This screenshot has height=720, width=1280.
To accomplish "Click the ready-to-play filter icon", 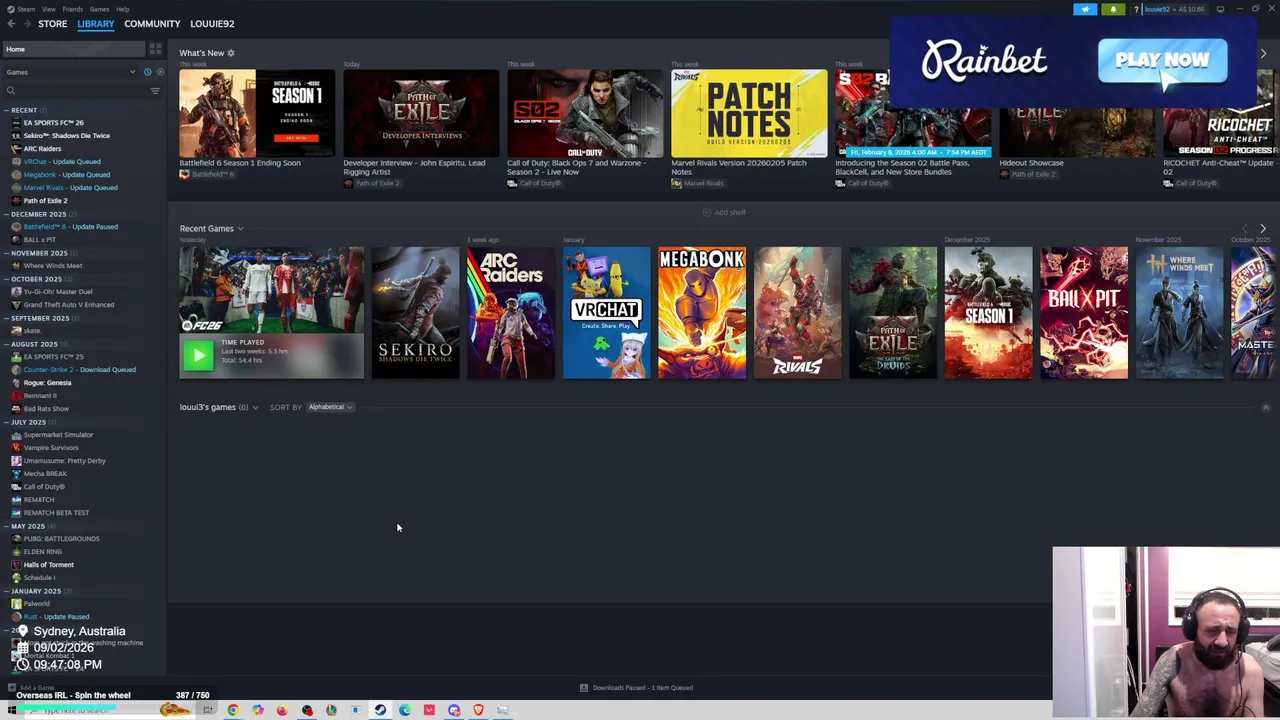I will (x=160, y=72).
